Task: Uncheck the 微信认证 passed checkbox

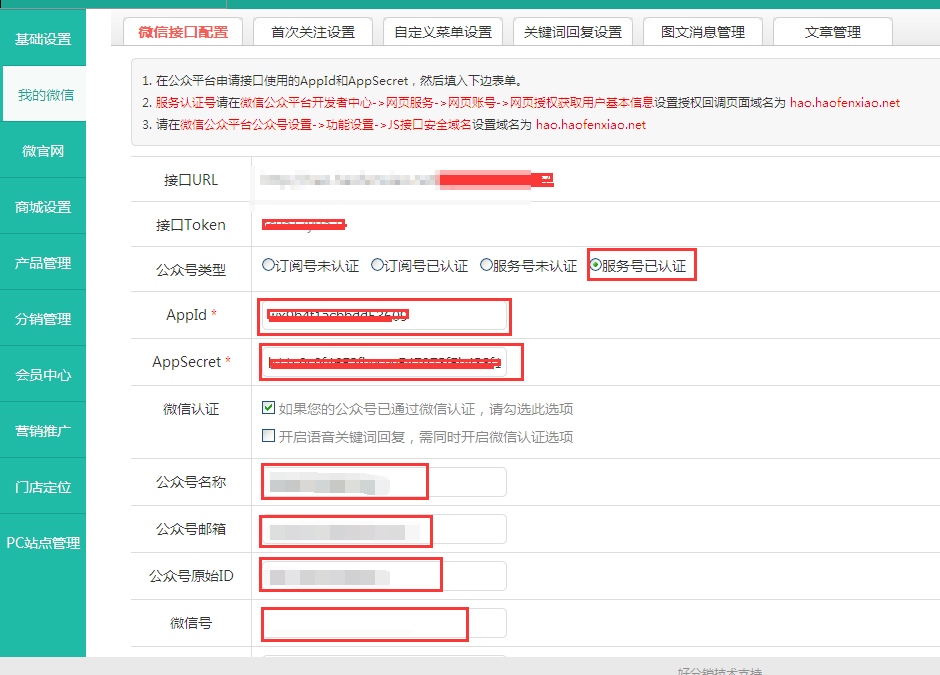Action: (x=268, y=408)
